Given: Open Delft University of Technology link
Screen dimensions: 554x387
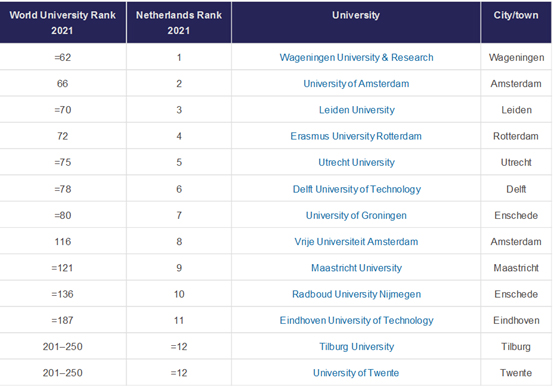Looking at the screenshot, I should click(x=356, y=189).
